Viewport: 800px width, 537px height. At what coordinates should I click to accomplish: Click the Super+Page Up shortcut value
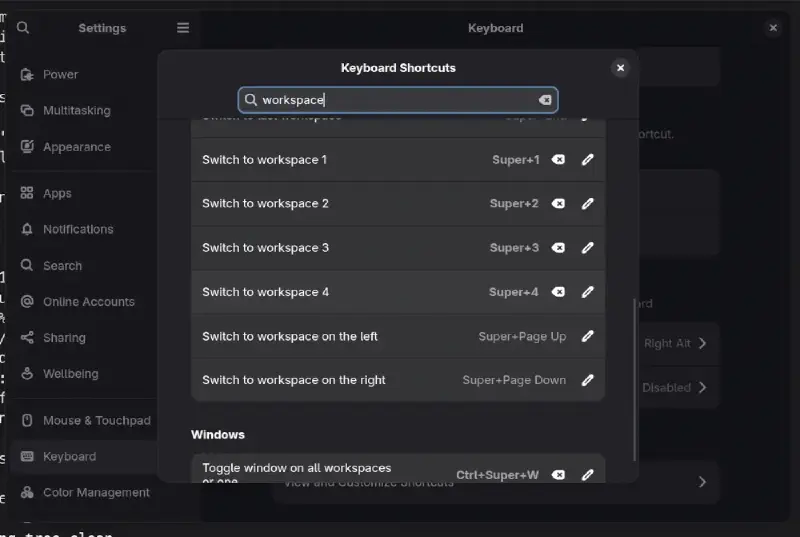click(522, 337)
